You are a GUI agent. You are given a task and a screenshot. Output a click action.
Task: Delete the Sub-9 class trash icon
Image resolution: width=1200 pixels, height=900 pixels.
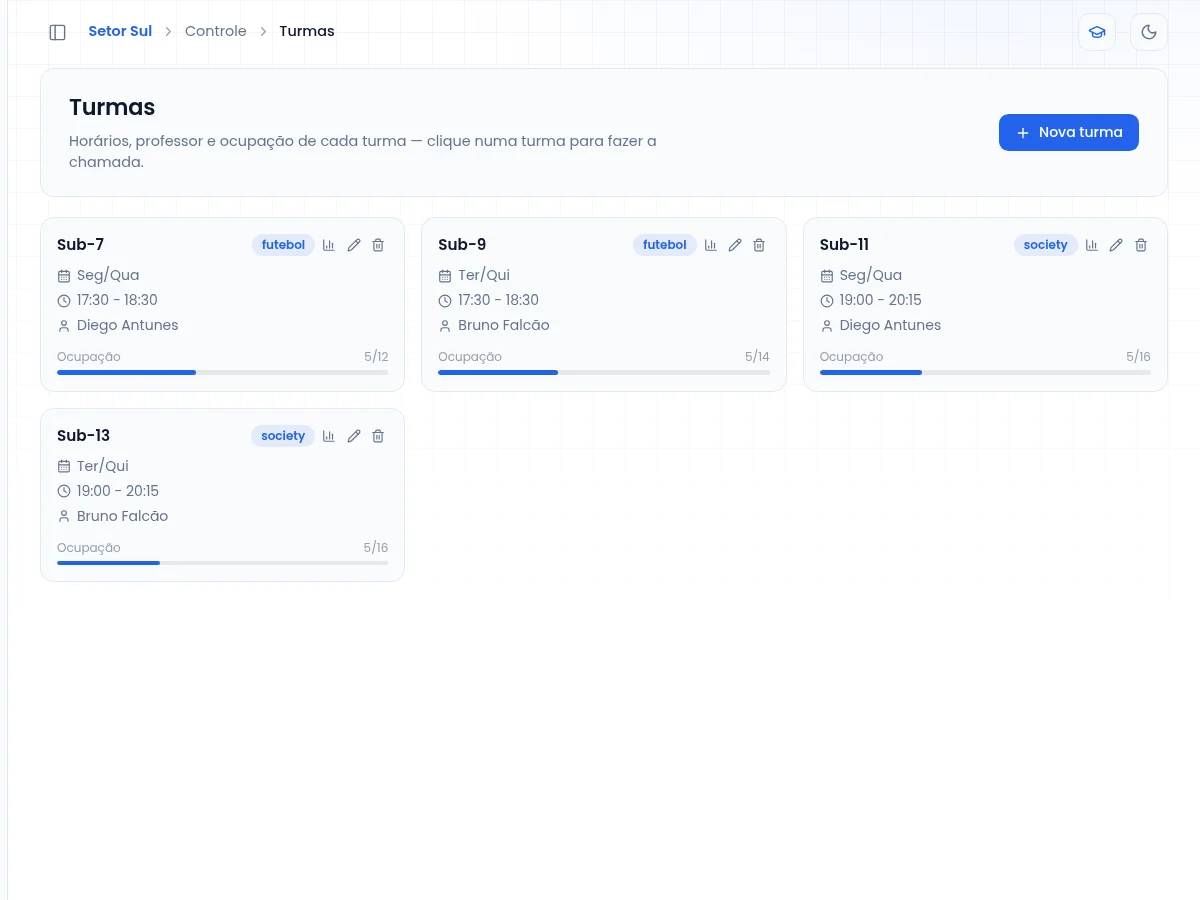759,245
